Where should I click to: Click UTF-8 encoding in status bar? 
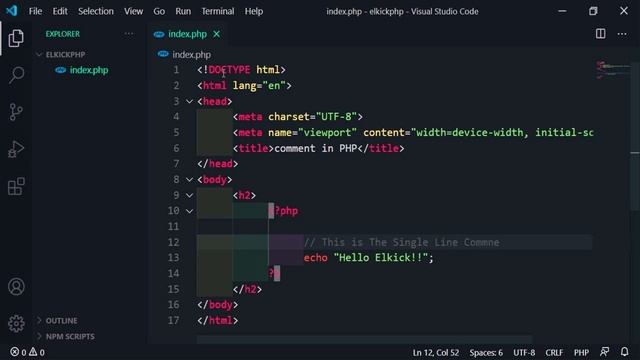click(524, 352)
